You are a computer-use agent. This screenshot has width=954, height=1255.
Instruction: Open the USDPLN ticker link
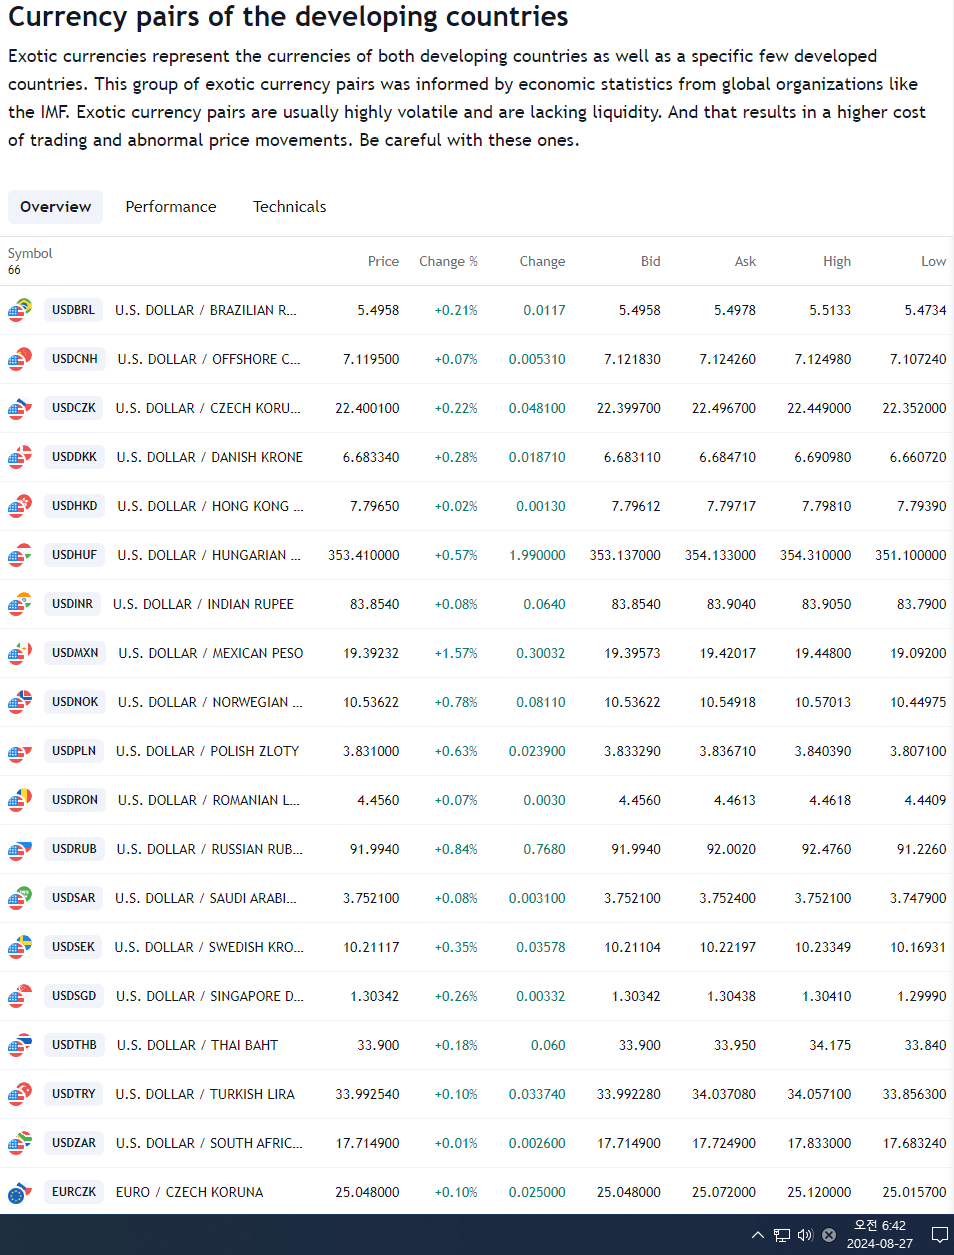(74, 751)
